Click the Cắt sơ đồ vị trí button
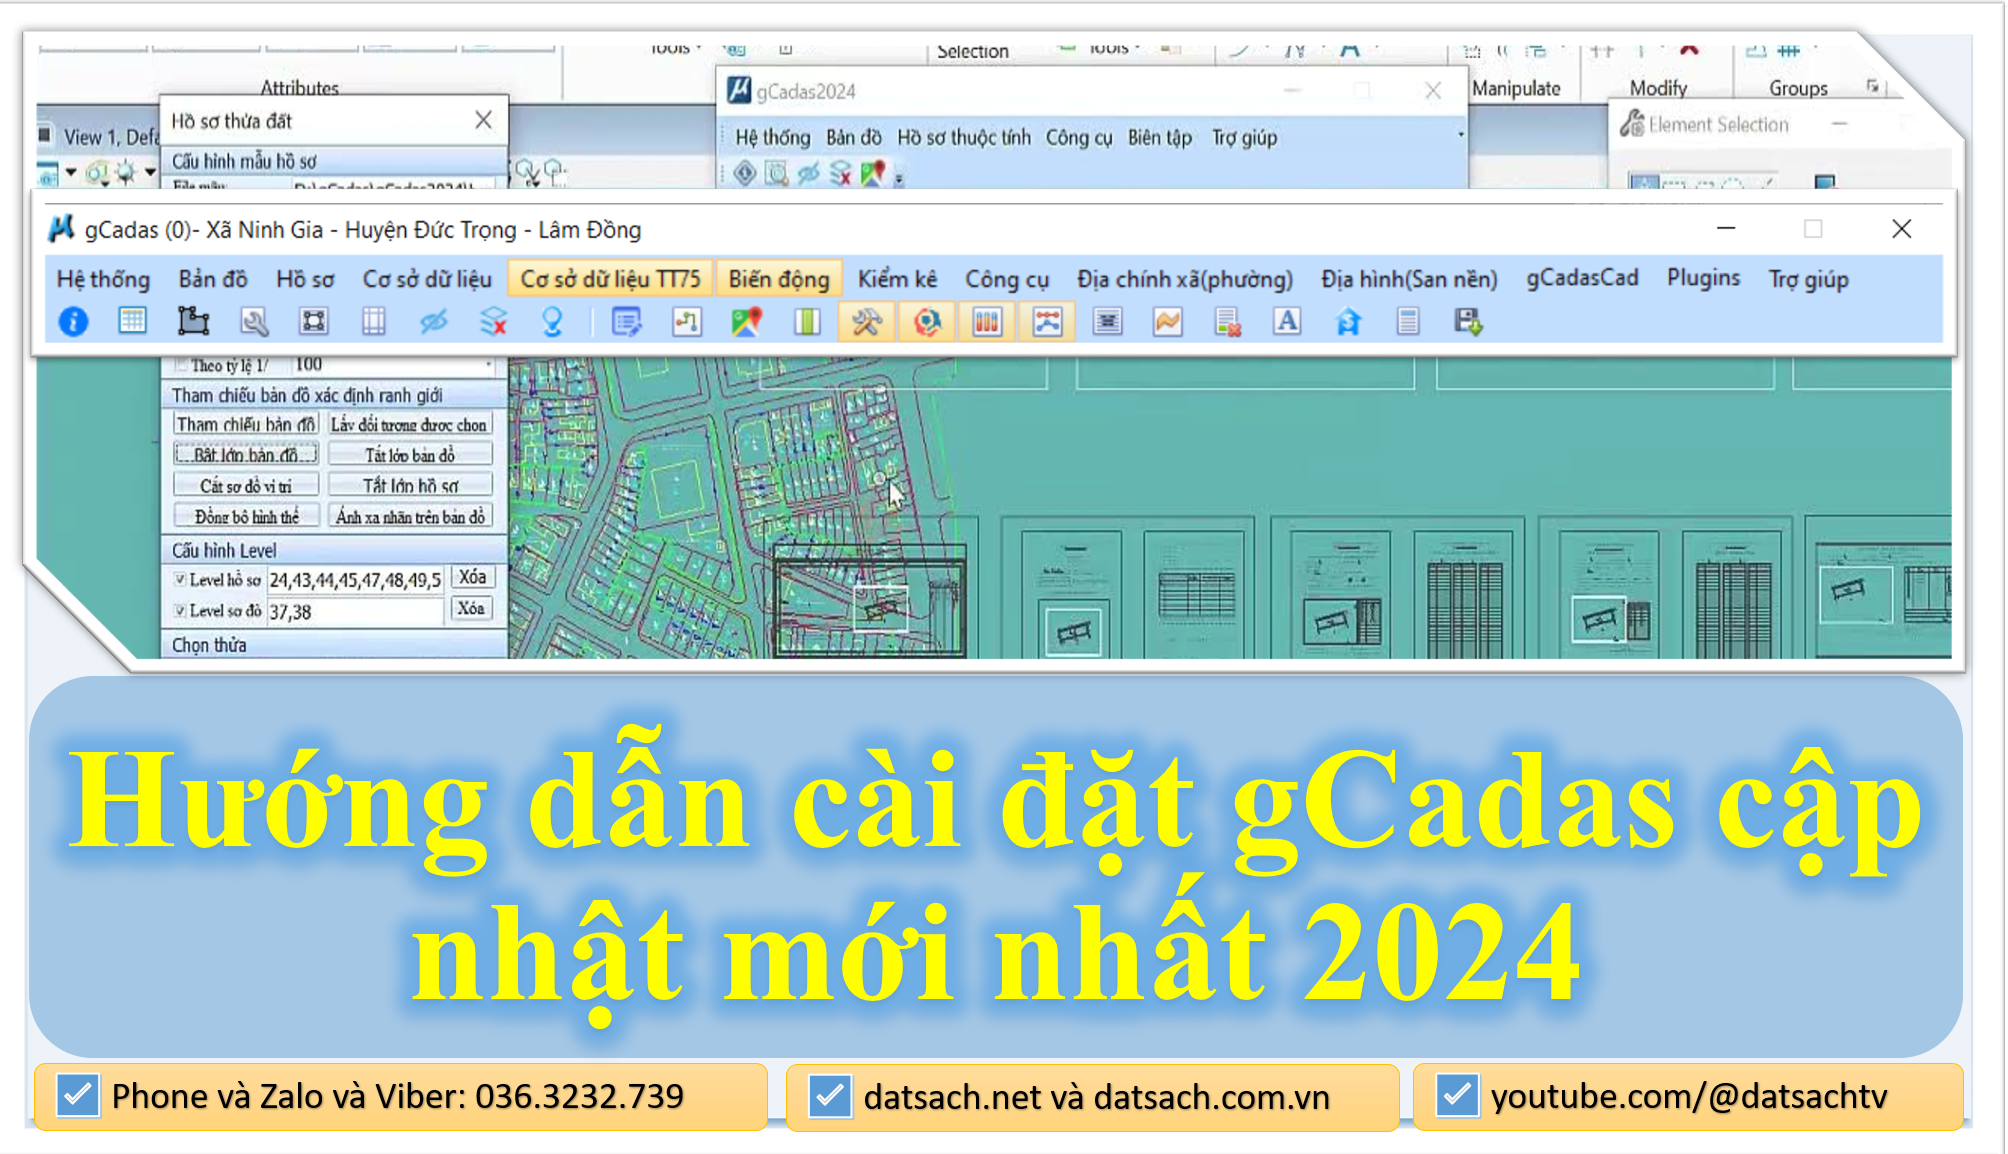Image resolution: width=2008 pixels, height=1154 pixels. [246, 486]
